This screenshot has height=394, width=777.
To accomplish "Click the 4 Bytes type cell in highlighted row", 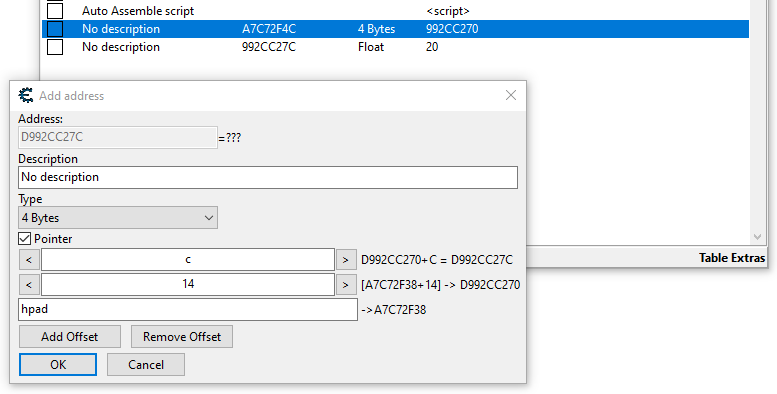I will click(376, 29).
